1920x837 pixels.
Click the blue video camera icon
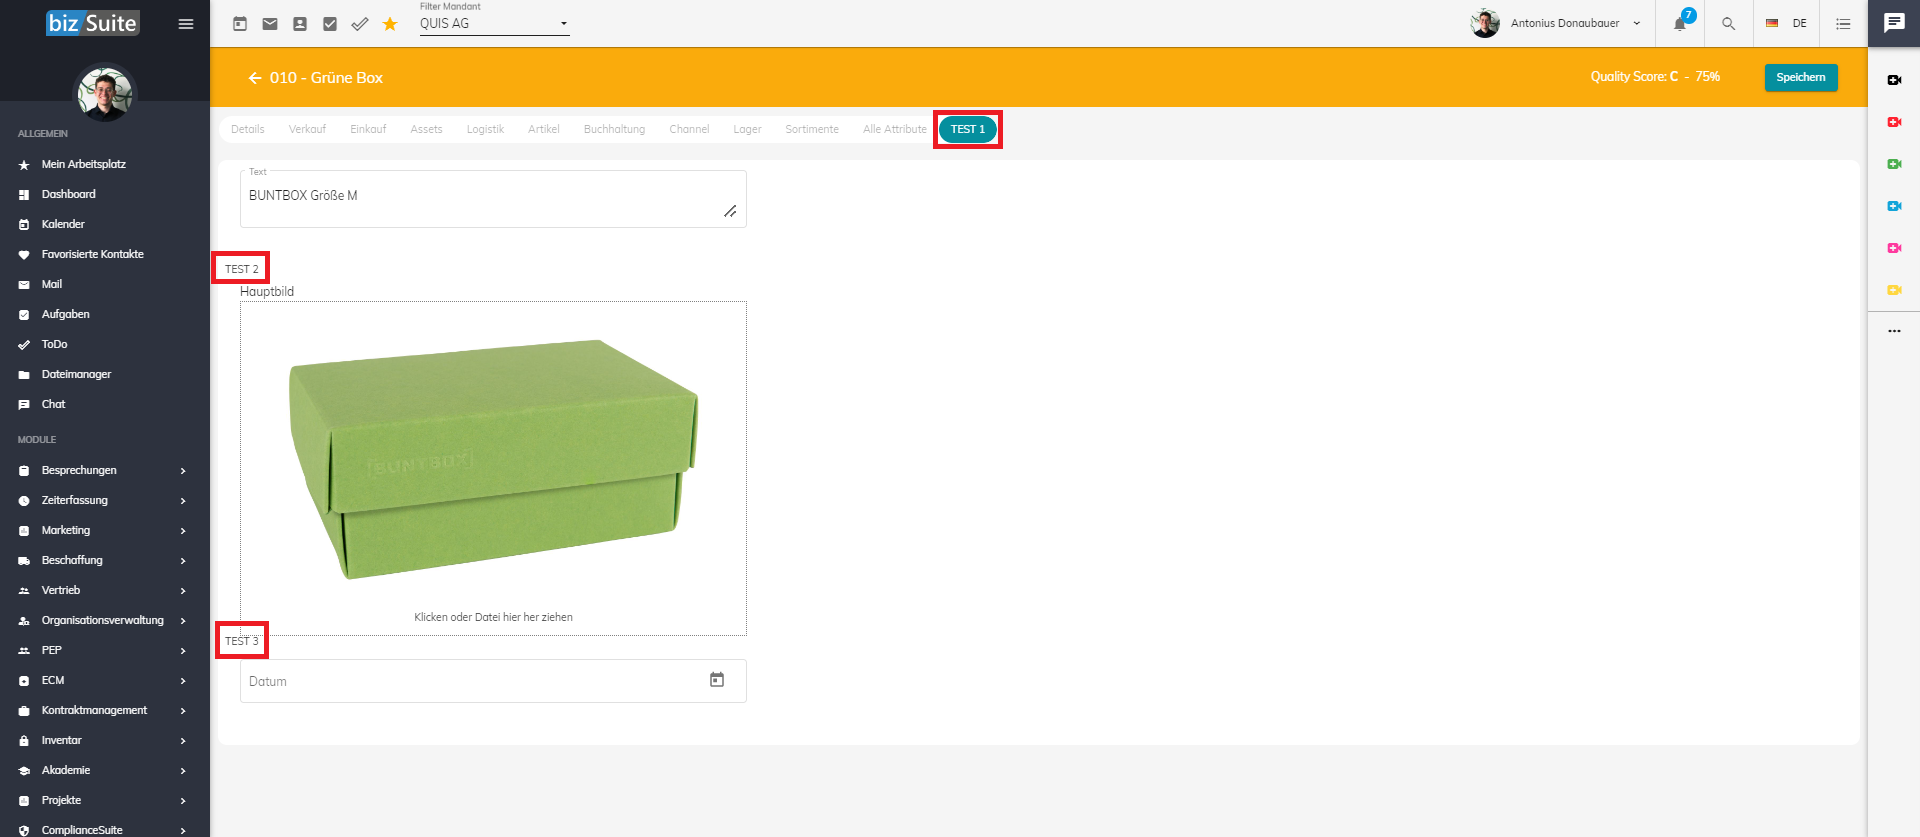[x=1894, y=206]
